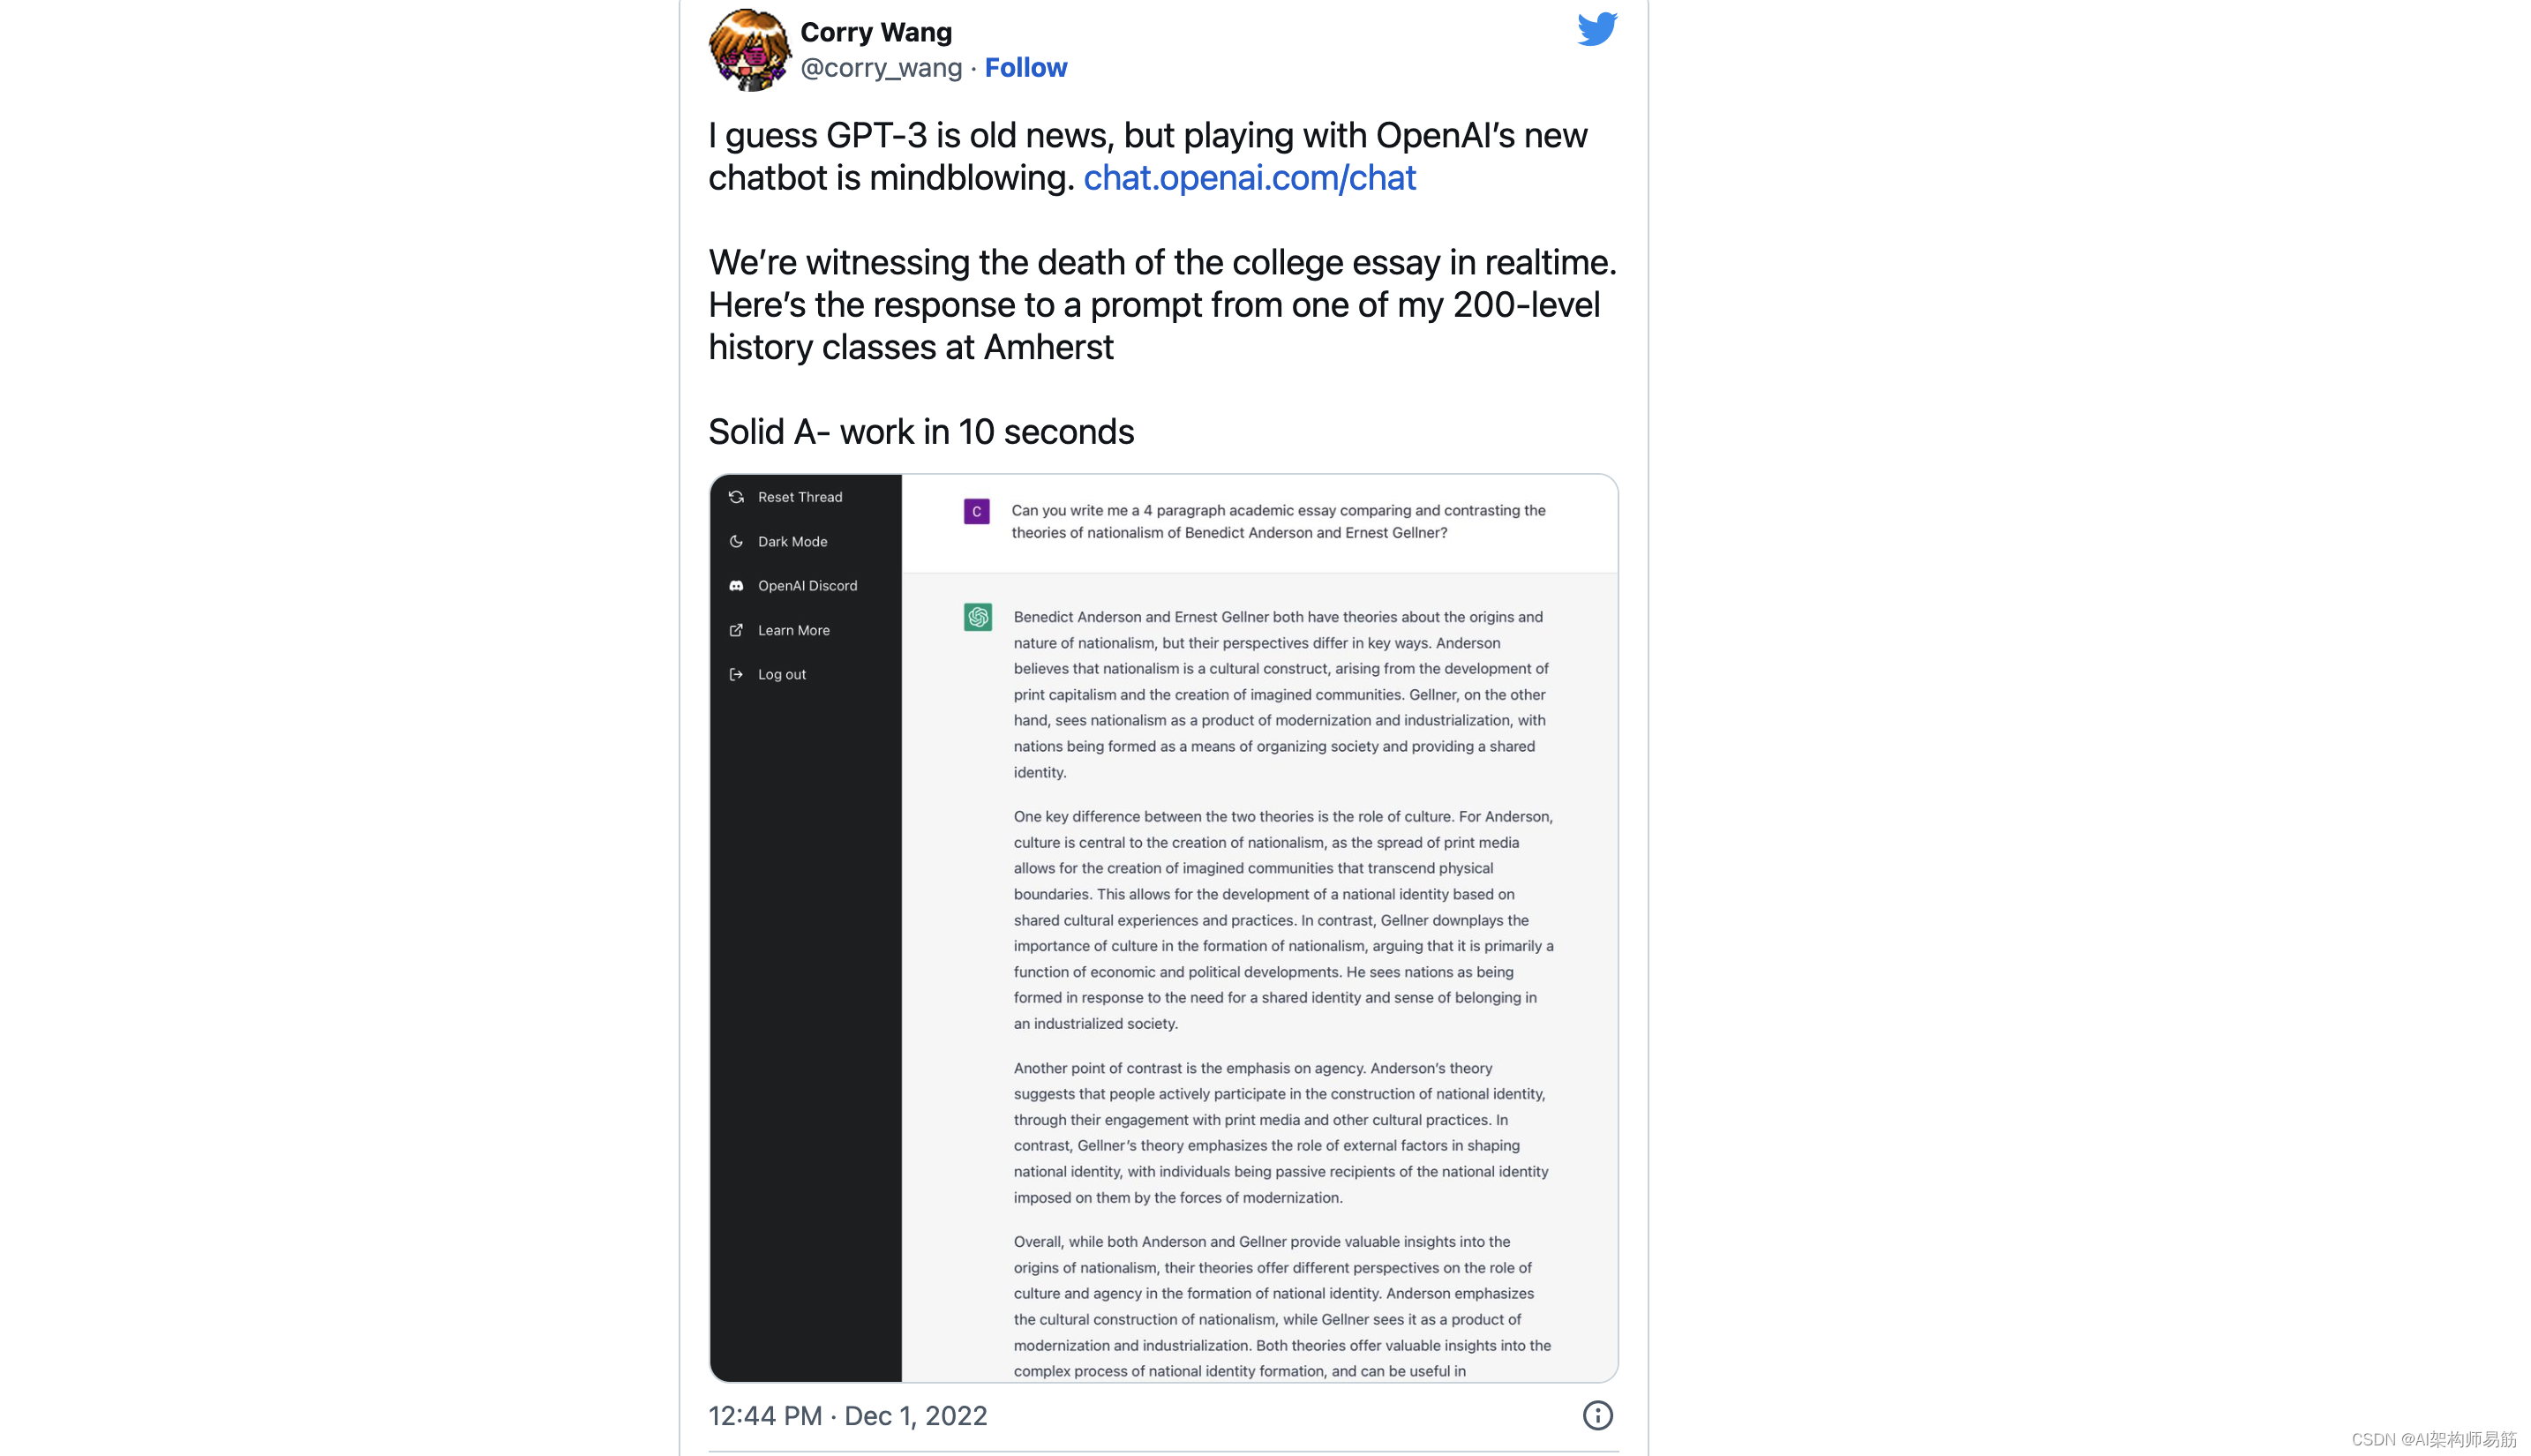Follow Corry Wang
The image size is (2531, 1456).
pos(1026,67)
